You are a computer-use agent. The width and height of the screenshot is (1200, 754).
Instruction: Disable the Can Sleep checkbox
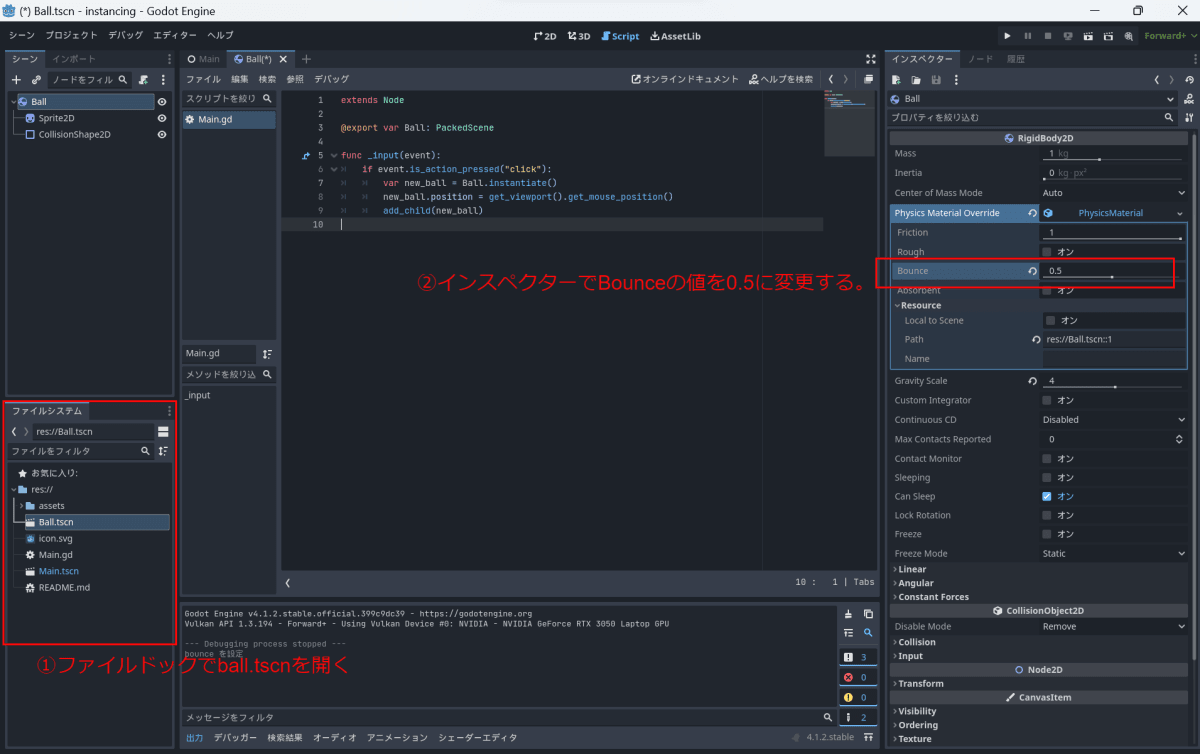[x=1047, y=496]
